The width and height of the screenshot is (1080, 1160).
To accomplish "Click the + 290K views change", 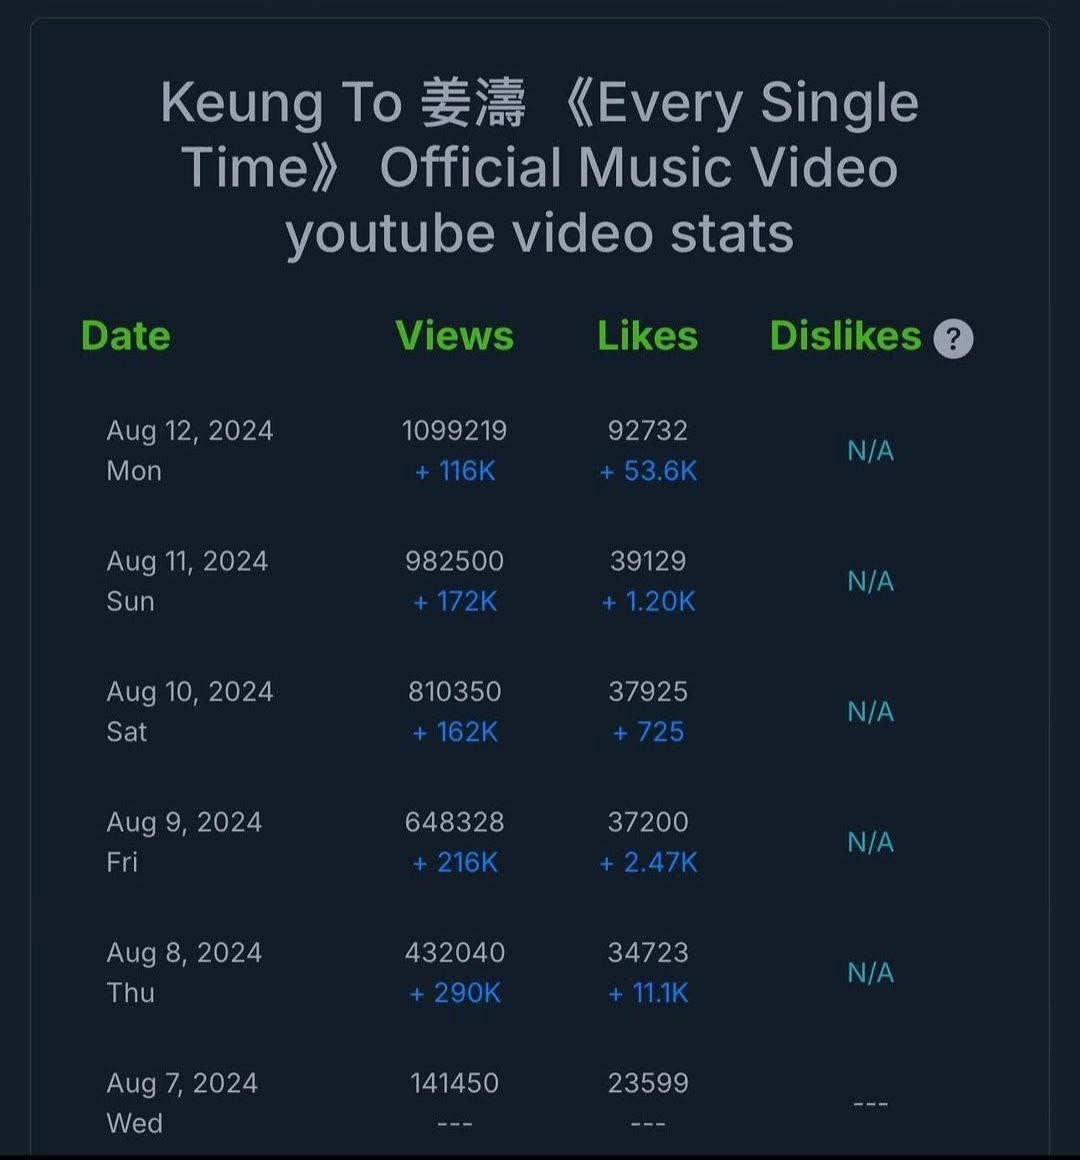I will (x=454, y=993).
